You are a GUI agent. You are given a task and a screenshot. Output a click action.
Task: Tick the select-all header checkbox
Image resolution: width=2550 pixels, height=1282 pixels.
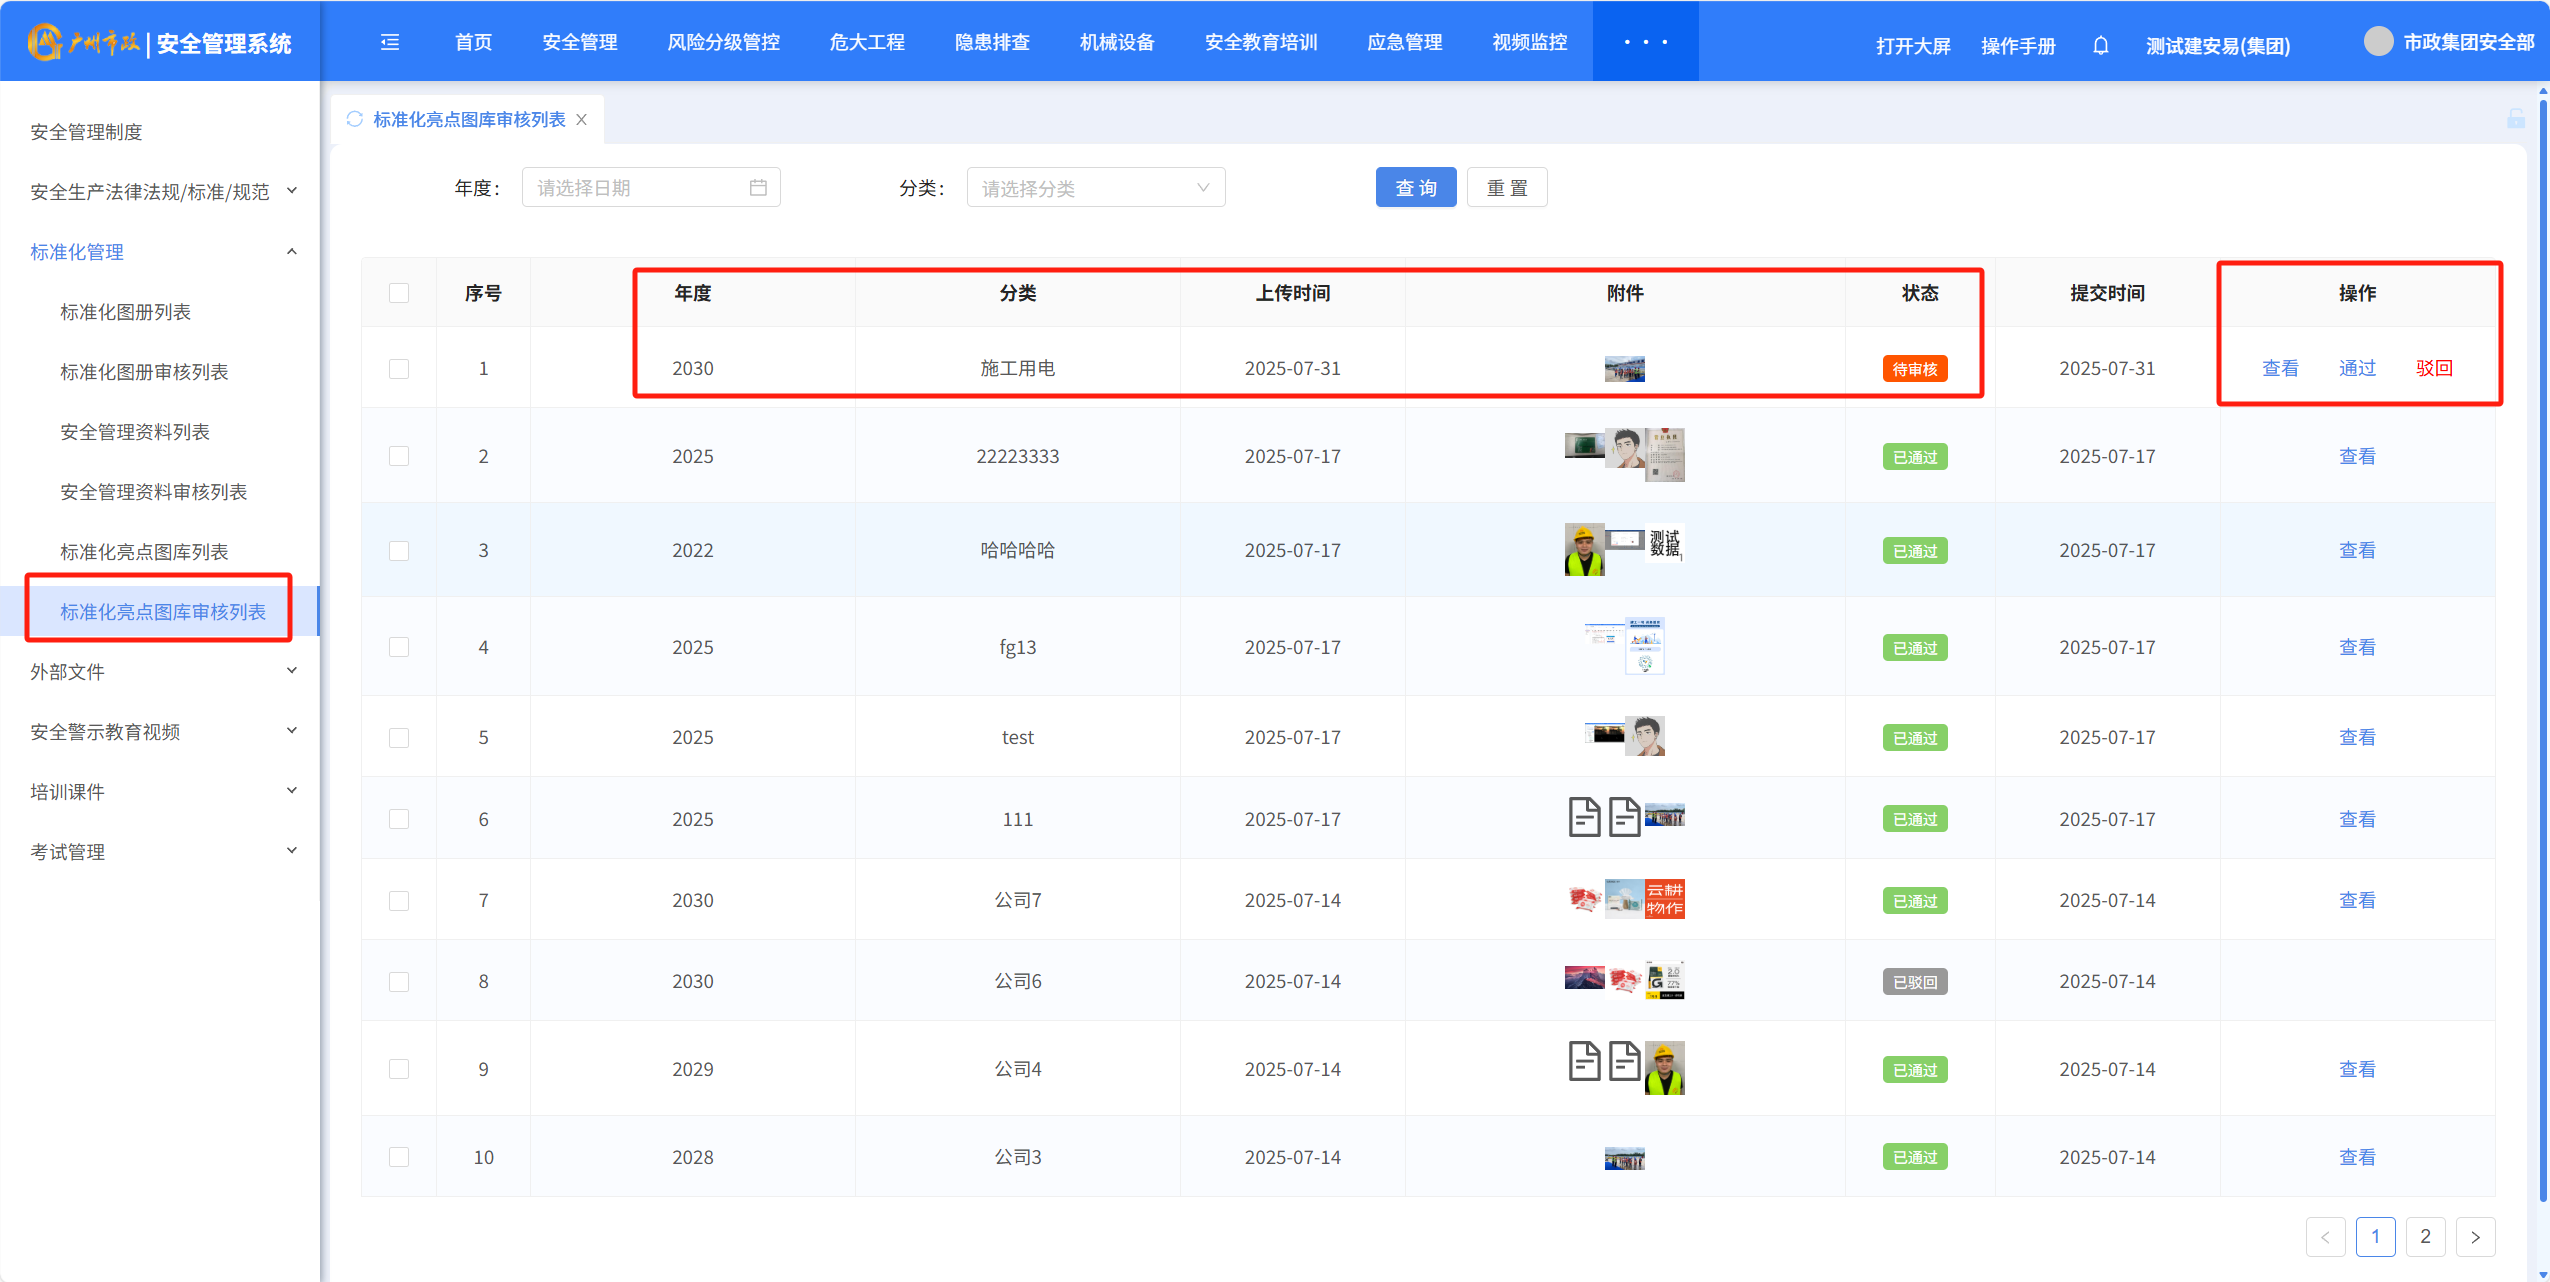coord(399,293)
